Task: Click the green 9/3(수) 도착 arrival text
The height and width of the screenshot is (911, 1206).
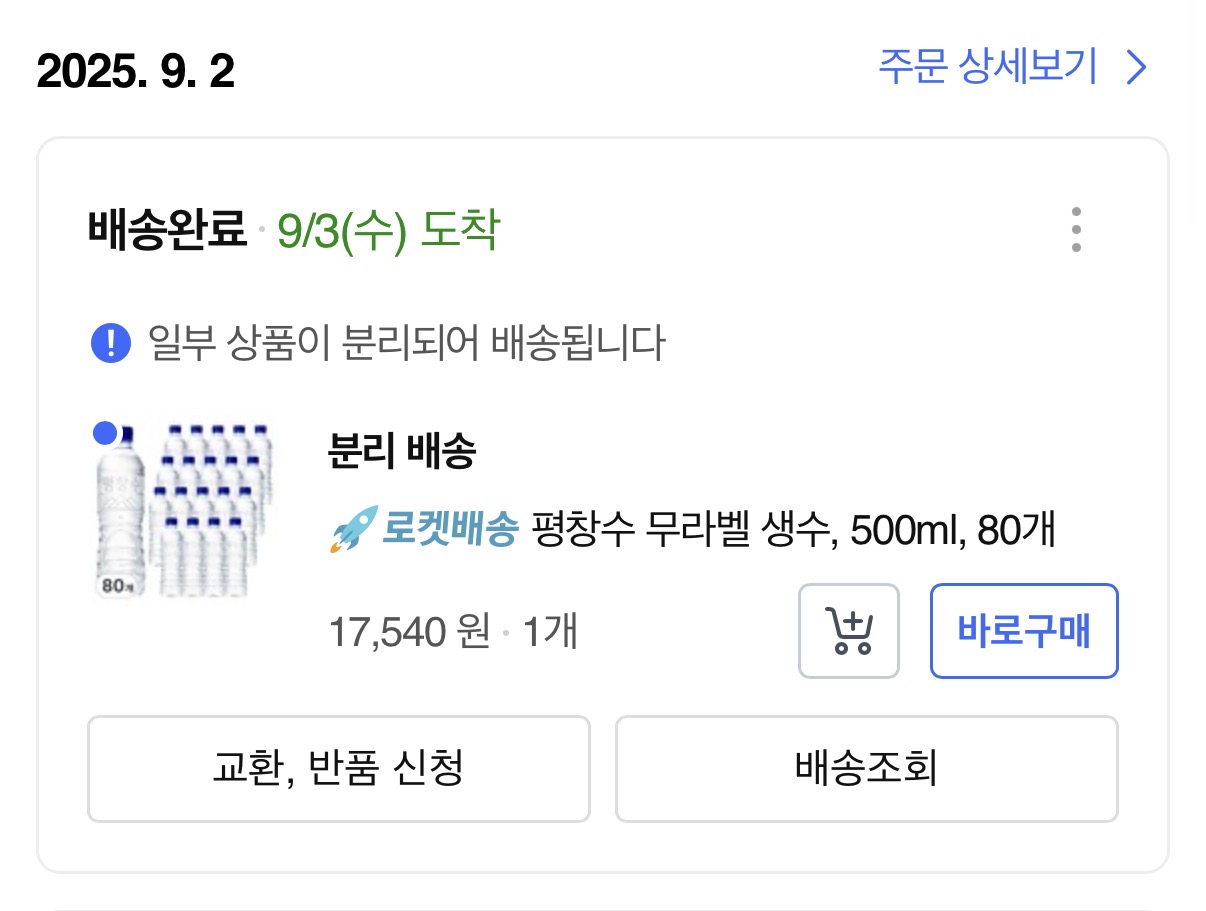Action: (387, 232)
